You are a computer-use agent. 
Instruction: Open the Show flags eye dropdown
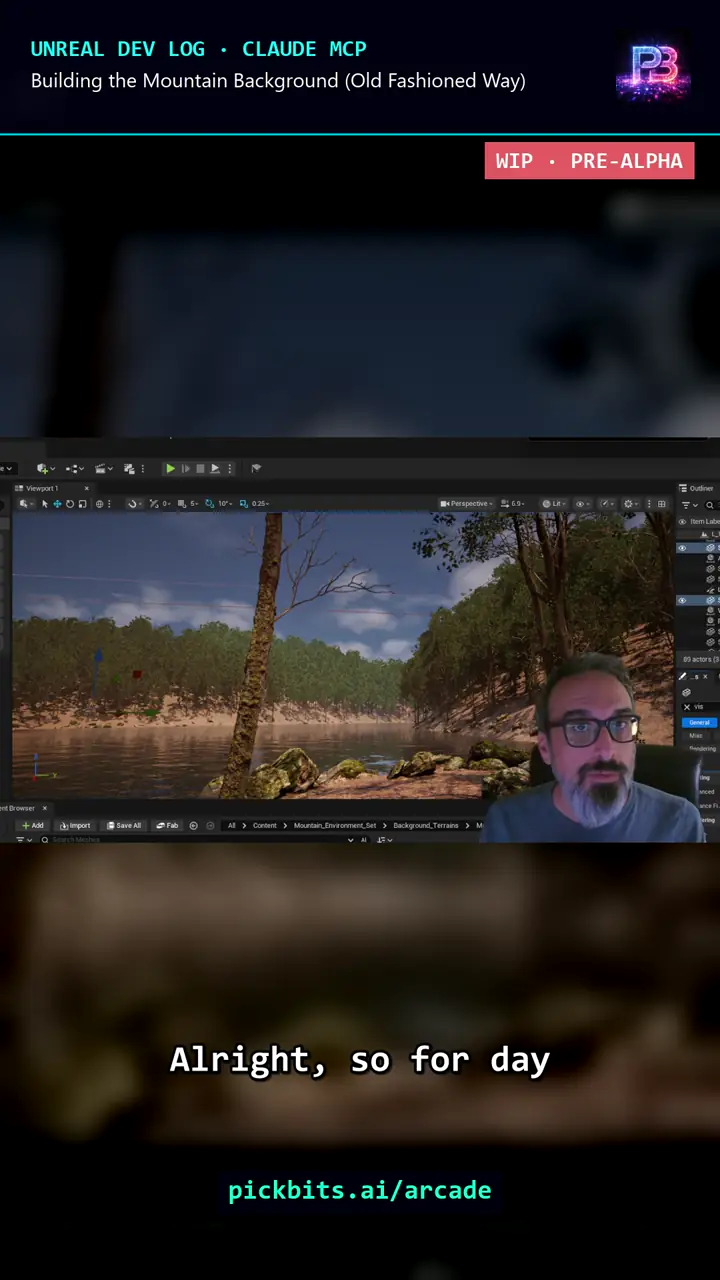581,503
